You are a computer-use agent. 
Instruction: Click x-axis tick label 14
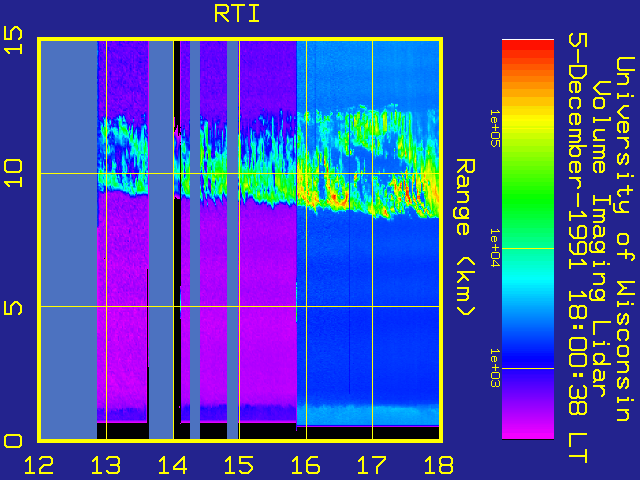173,465
